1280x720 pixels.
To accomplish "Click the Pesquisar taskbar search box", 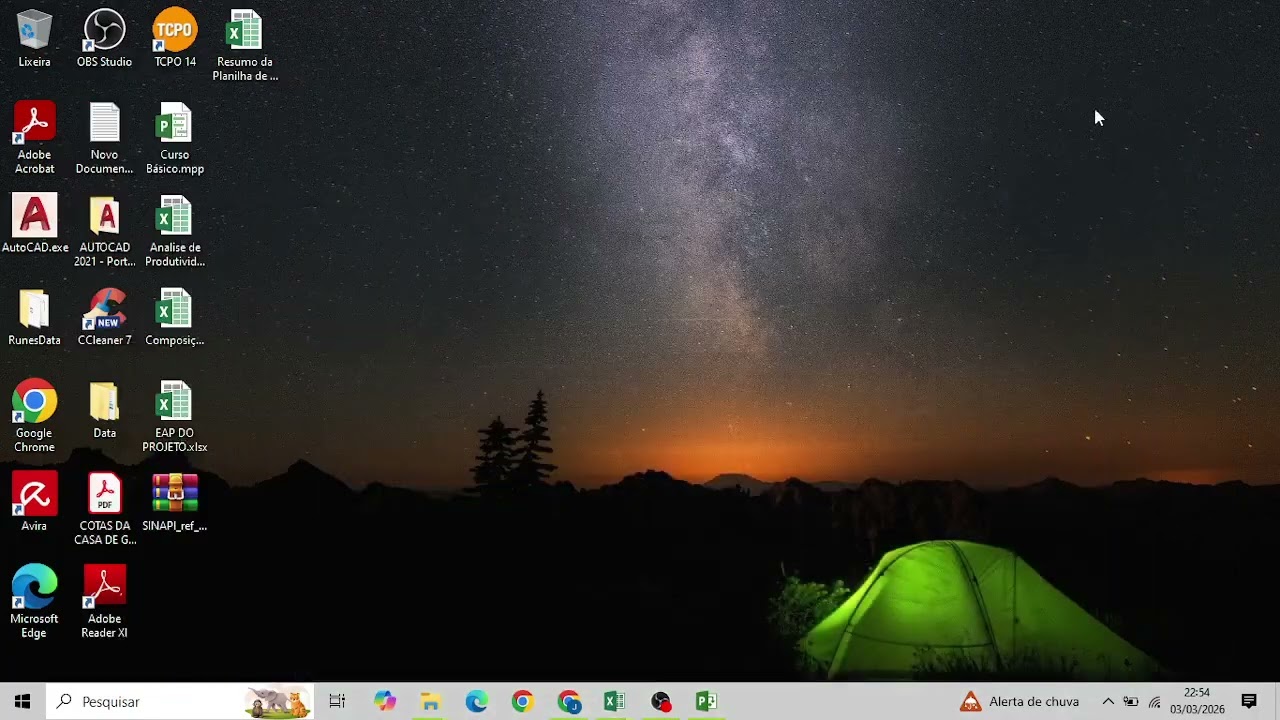I will pyautogui.click(x=180, y=701).
